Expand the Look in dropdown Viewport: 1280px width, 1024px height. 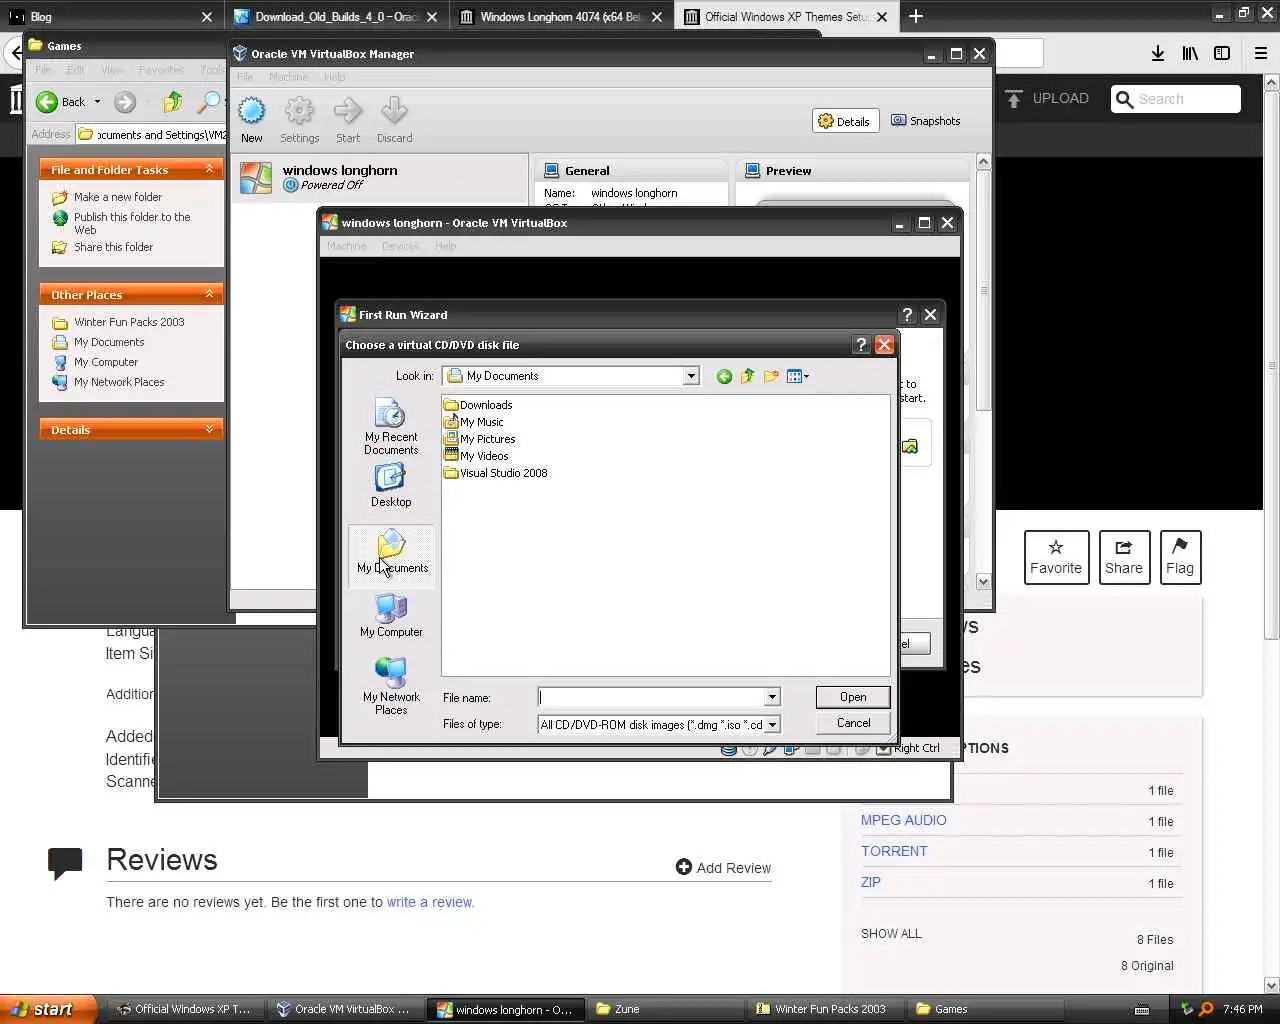691,376
